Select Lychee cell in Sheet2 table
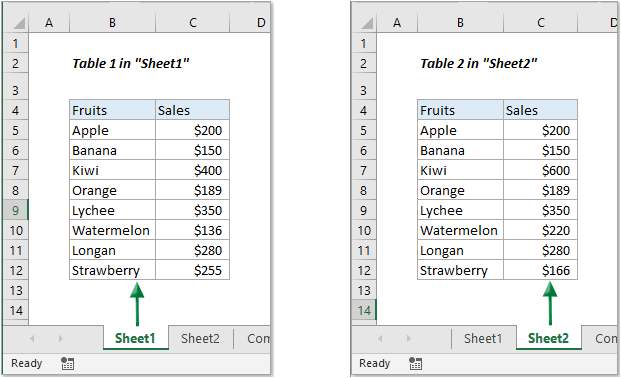Viewport: 621px width, 378px height. pyautogui.click(x=460, y=210)
